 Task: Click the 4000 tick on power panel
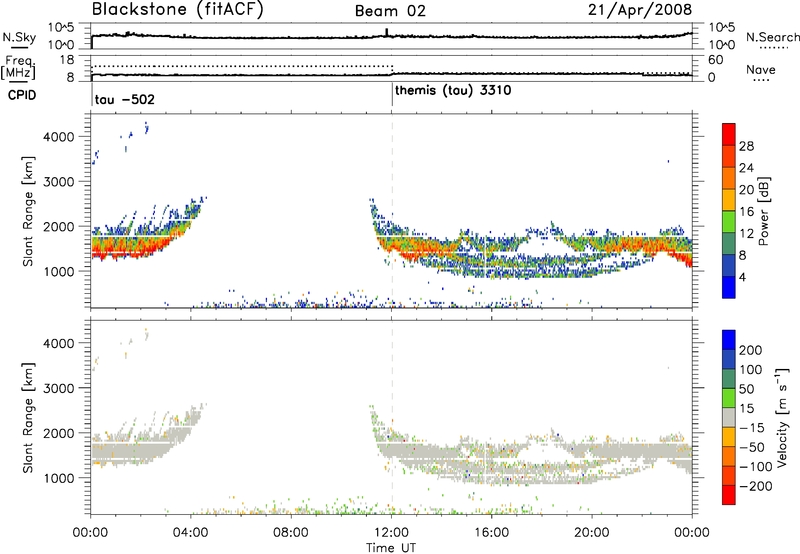59,137
